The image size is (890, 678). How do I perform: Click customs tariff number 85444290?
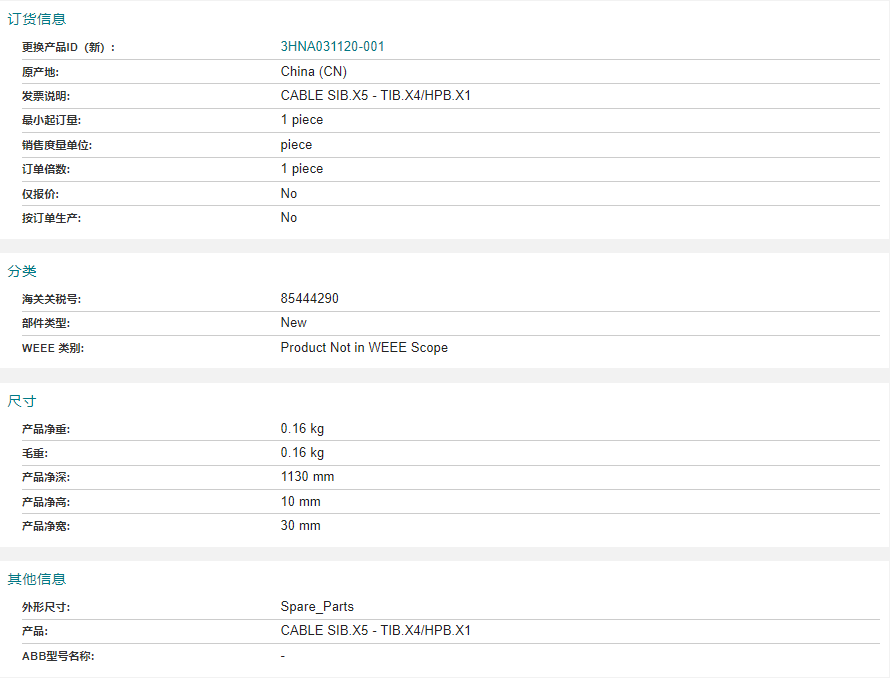[x=309, y=299]
